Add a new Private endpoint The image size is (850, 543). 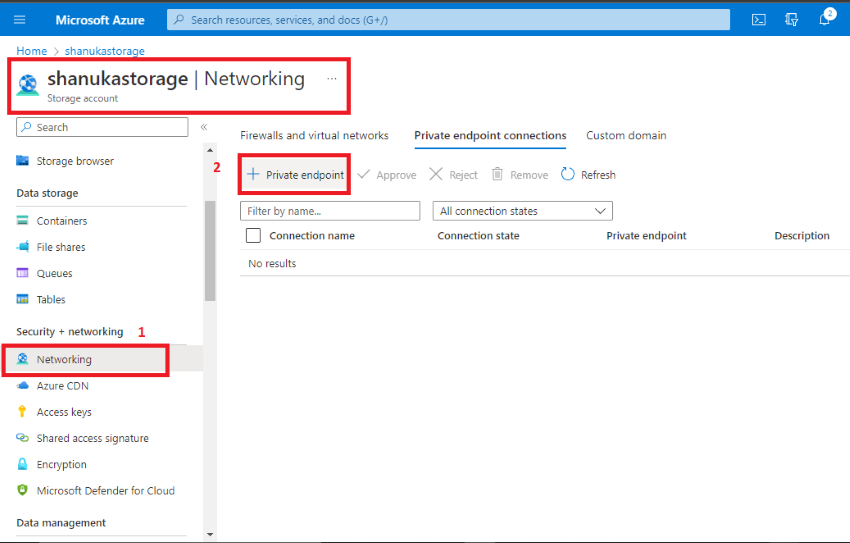[295, 174]
